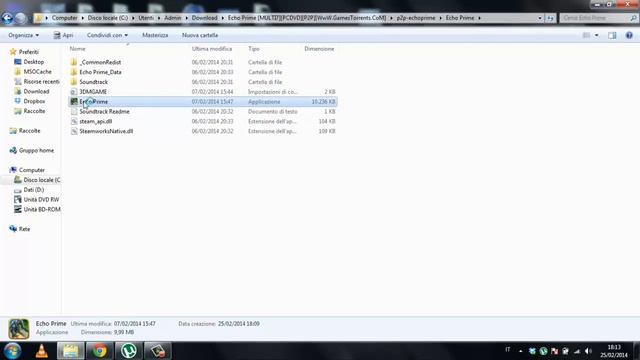Click Utenti in the address bar path
Image resolution: width=640 pixels, height=360 pixels.
tap(146, 18)
